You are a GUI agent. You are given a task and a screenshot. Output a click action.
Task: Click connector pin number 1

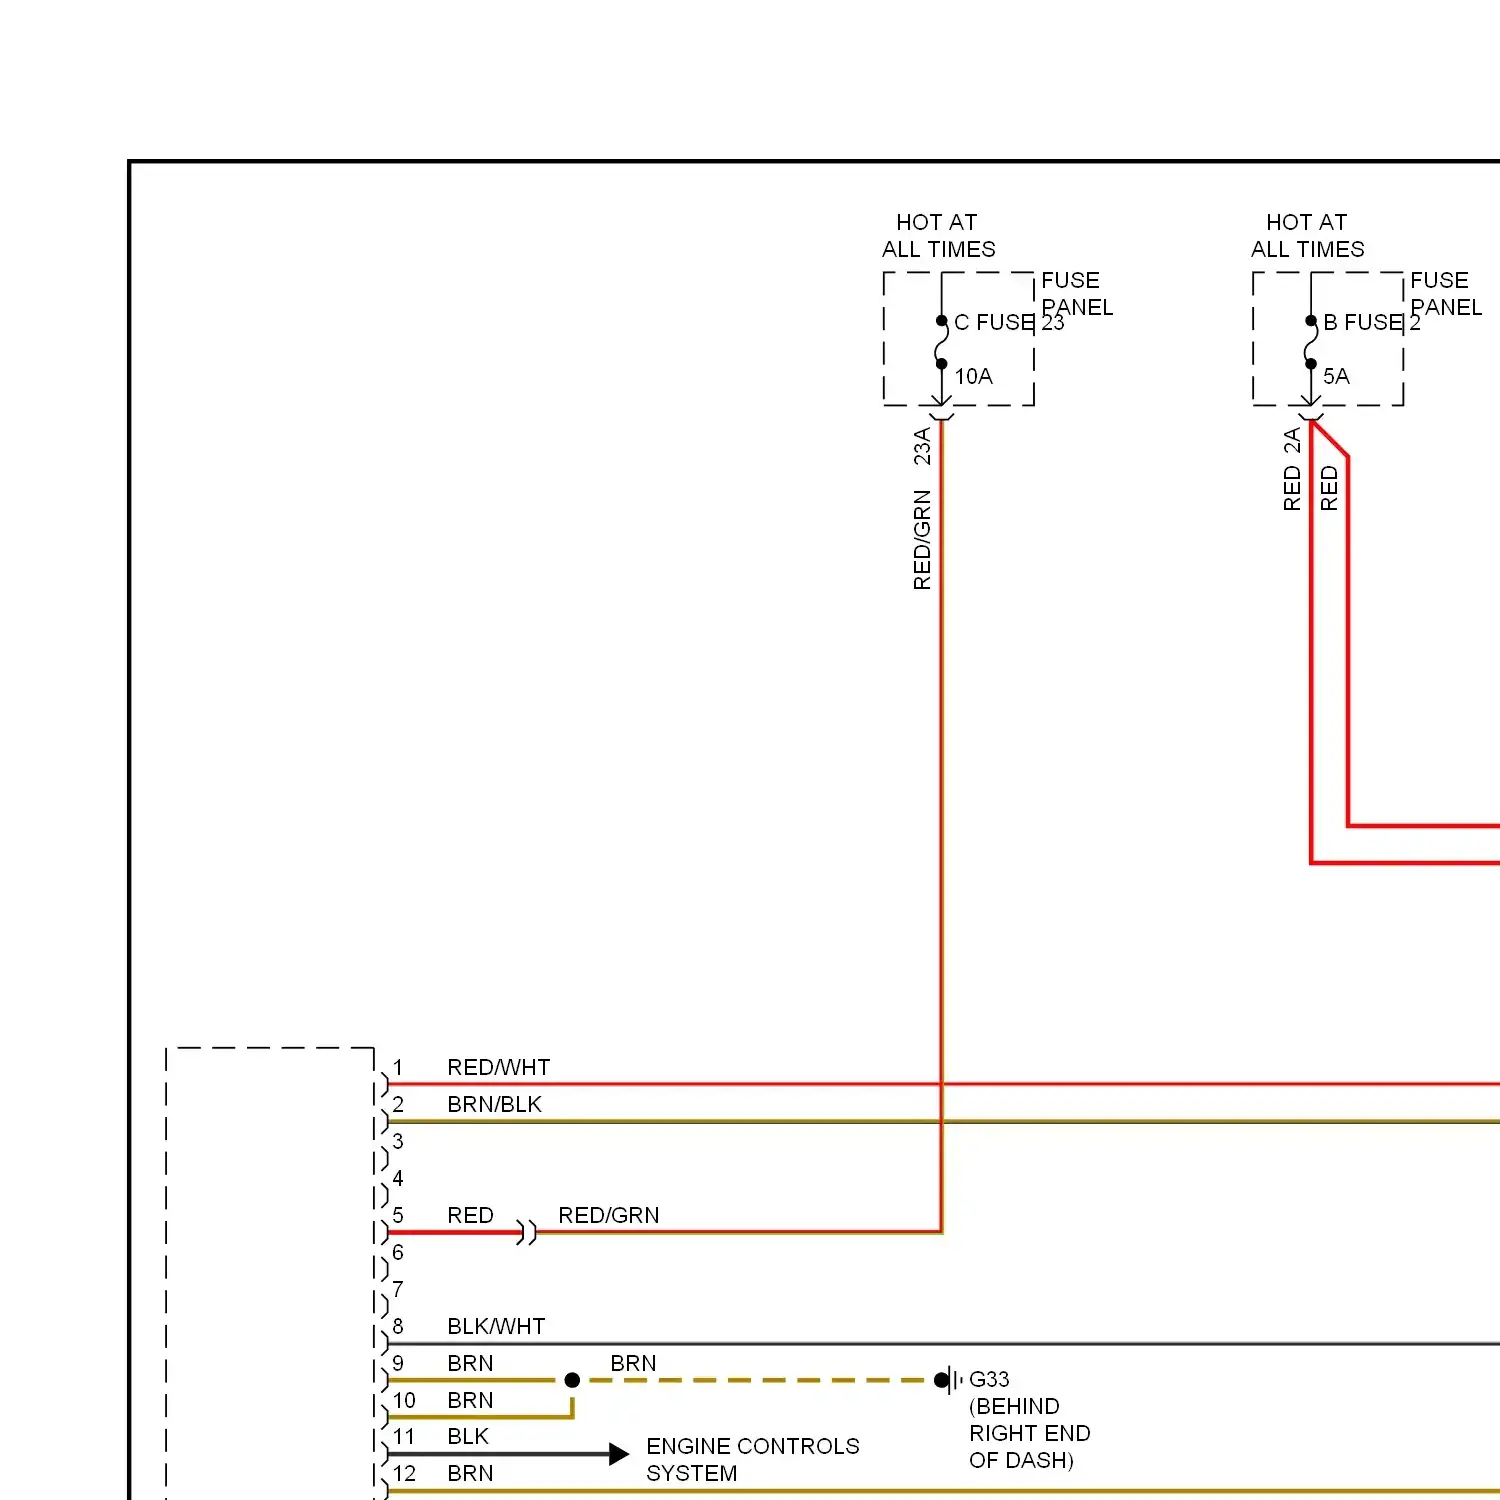[398, 1067]
